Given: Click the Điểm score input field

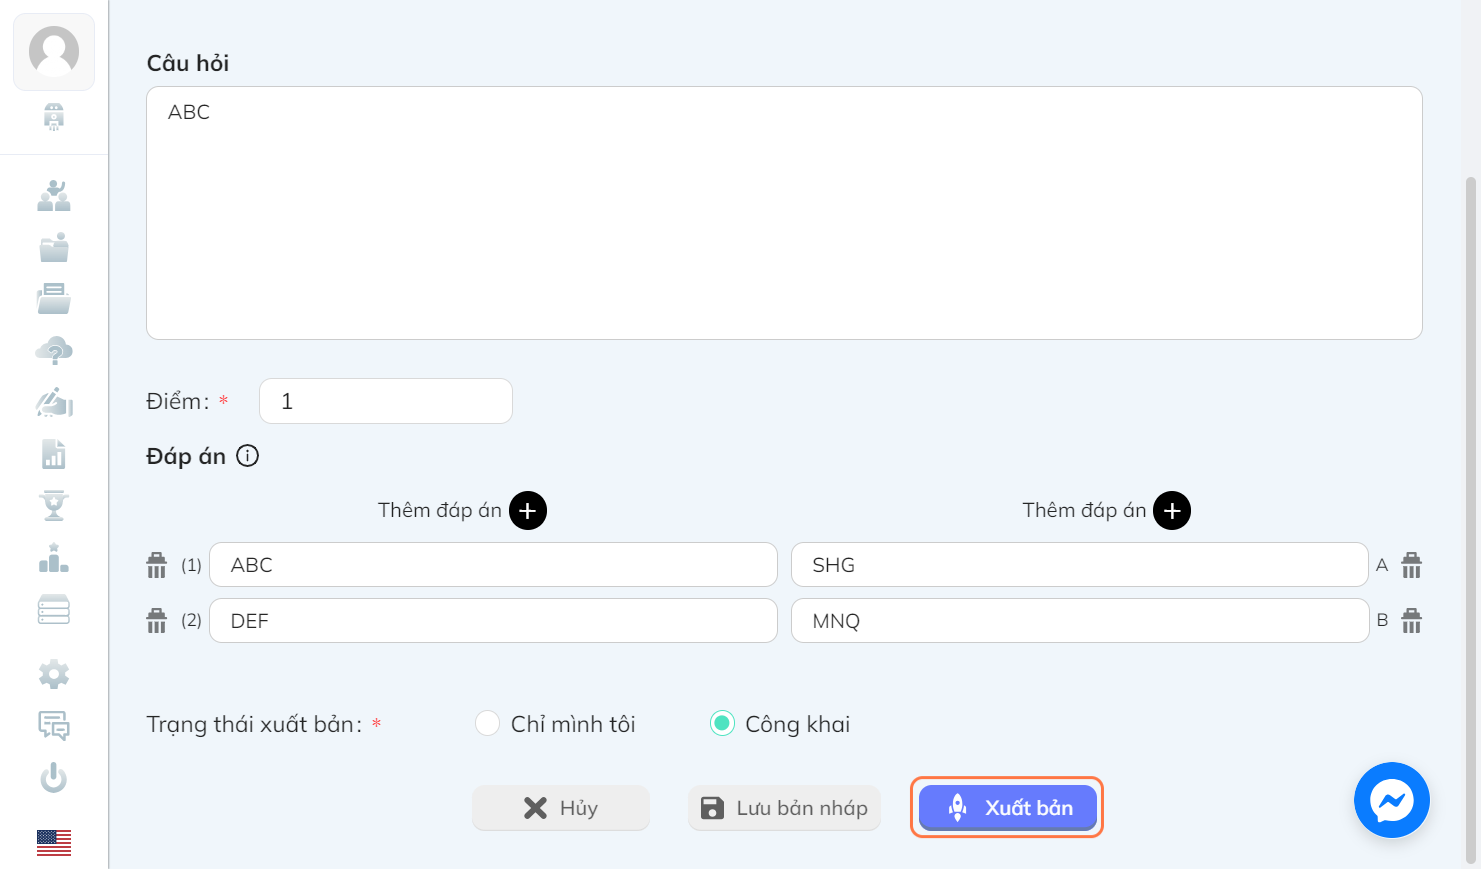Looking at the screenshot, I should (x=386, y=401).
